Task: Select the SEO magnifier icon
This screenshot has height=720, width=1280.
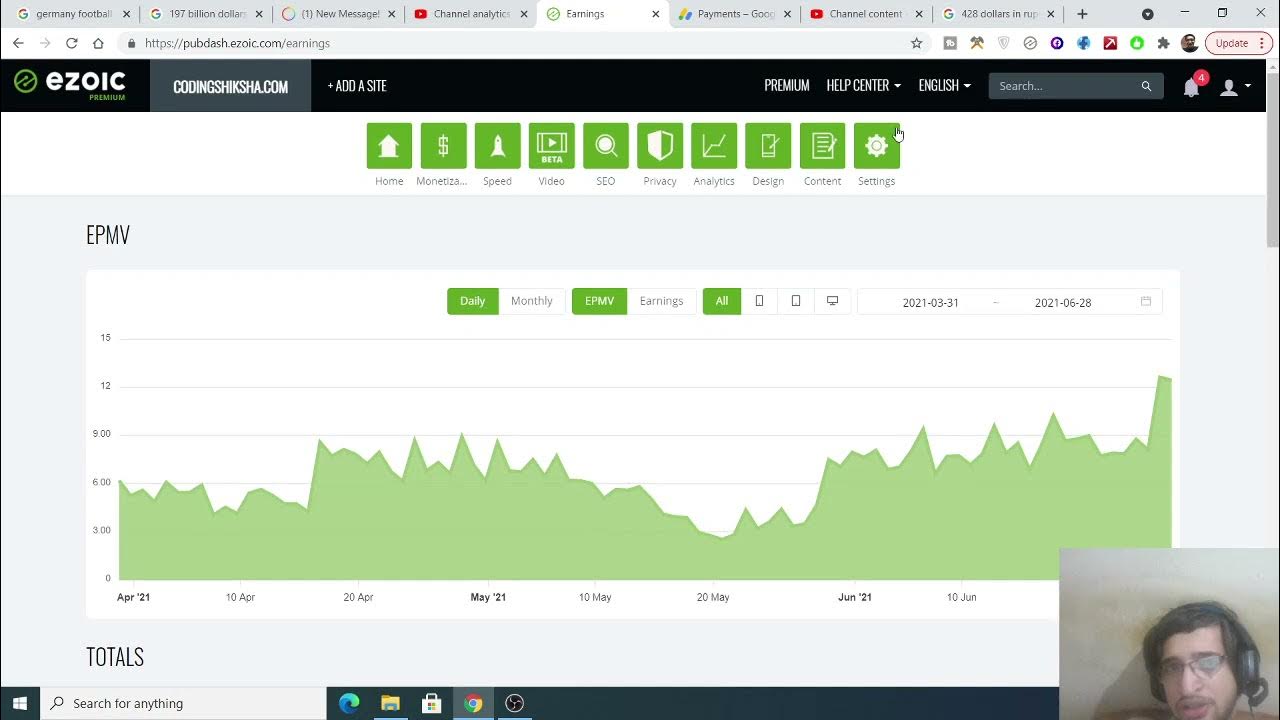Action: tap(606, 146)
